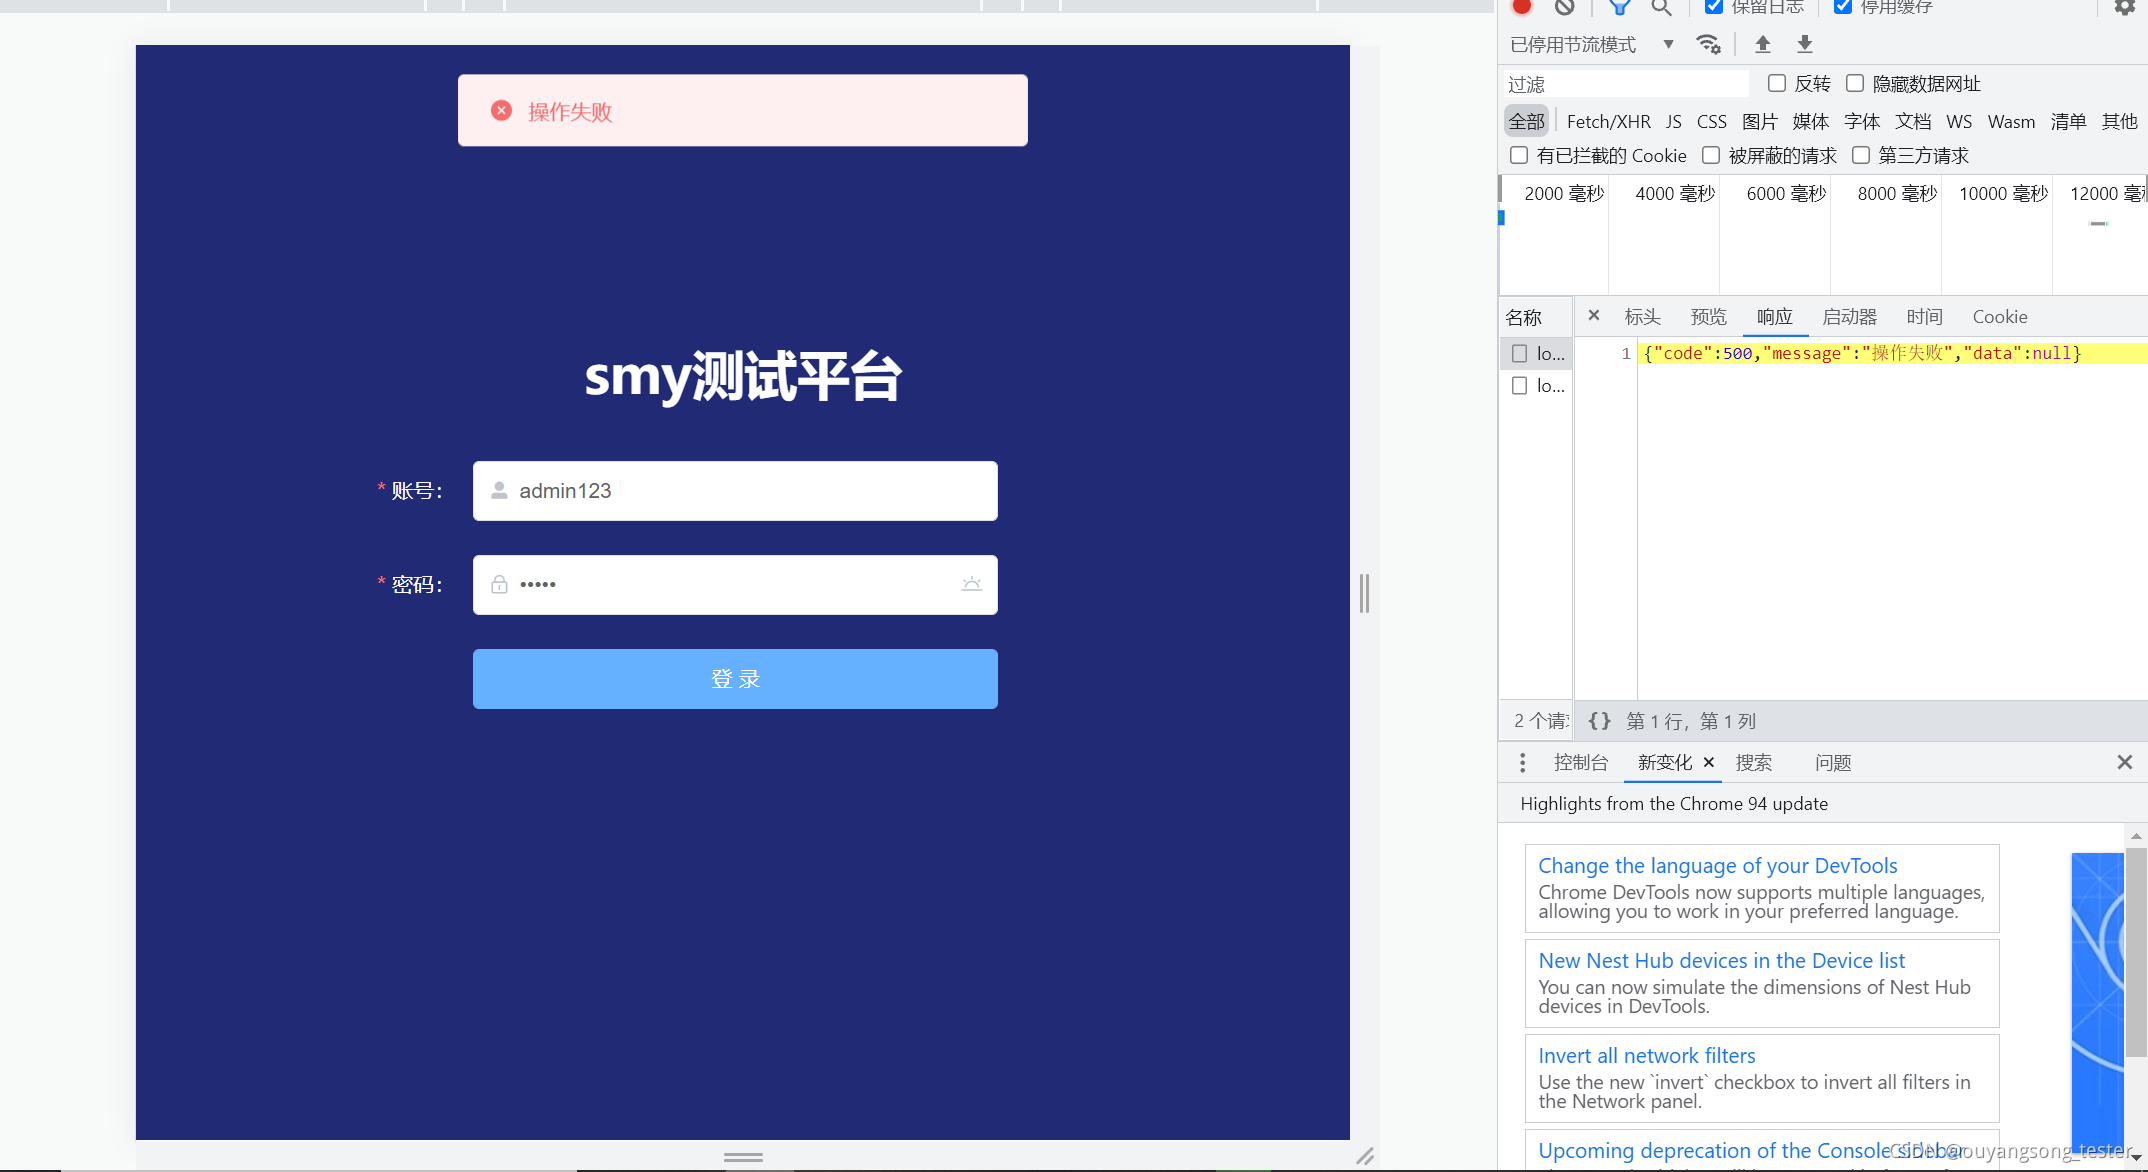
Task: Click the clear network log icon
Action: pos(1565,7)
